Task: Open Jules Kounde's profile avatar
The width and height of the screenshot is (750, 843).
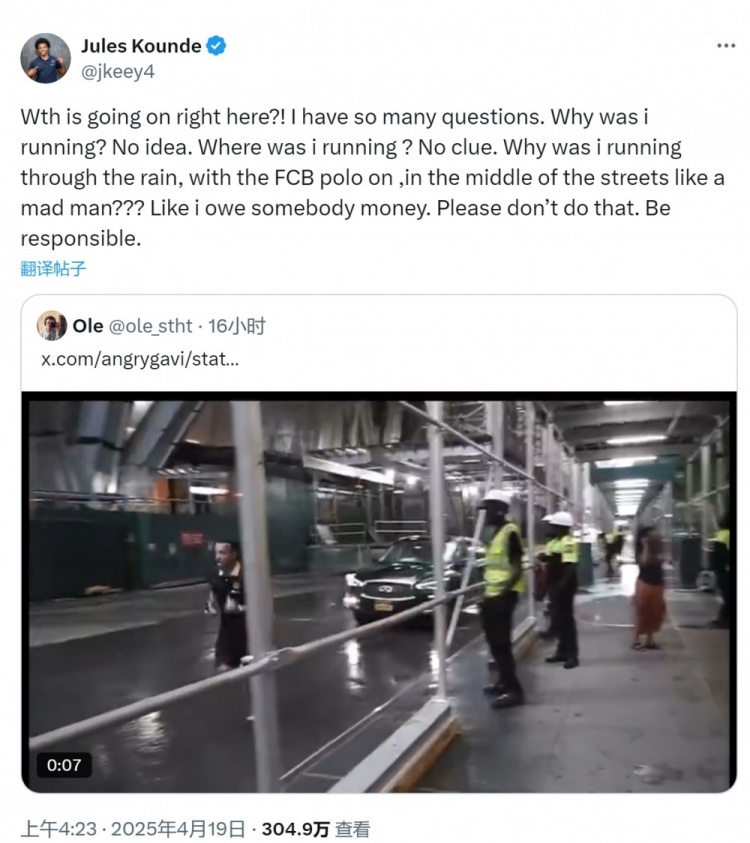Action: pyautogui.click(x=46, y=58)
